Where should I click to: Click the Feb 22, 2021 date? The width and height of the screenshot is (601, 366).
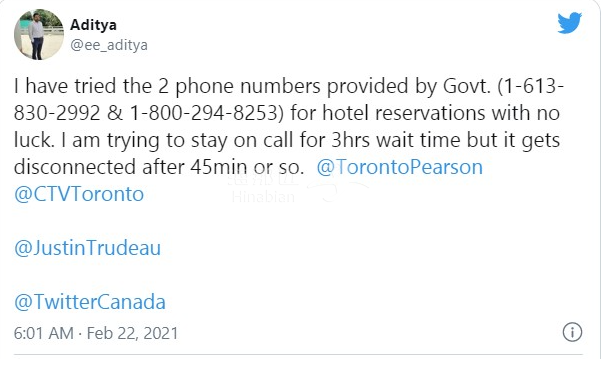click(x=132, y=333)
